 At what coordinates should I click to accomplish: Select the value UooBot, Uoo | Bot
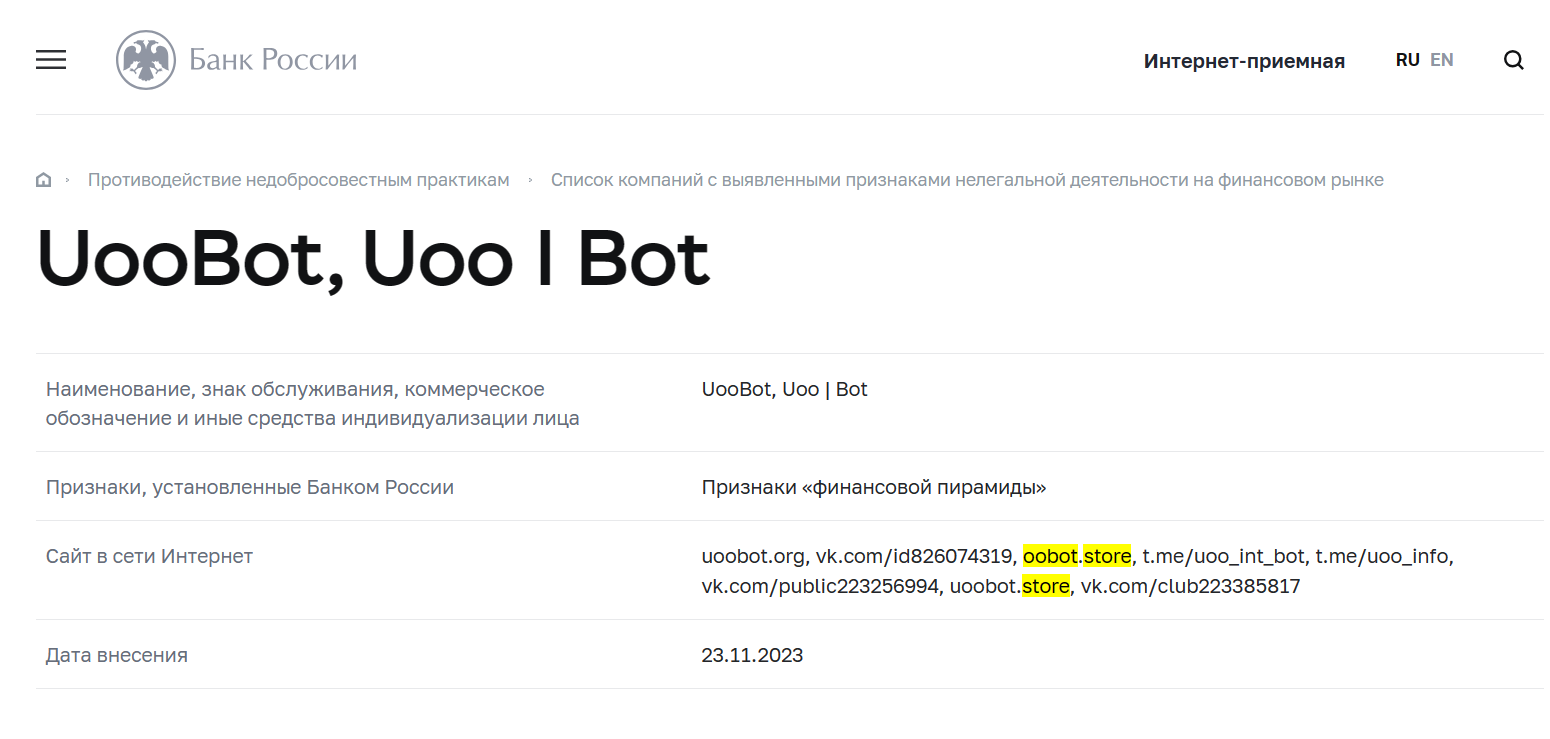(785, 389)
